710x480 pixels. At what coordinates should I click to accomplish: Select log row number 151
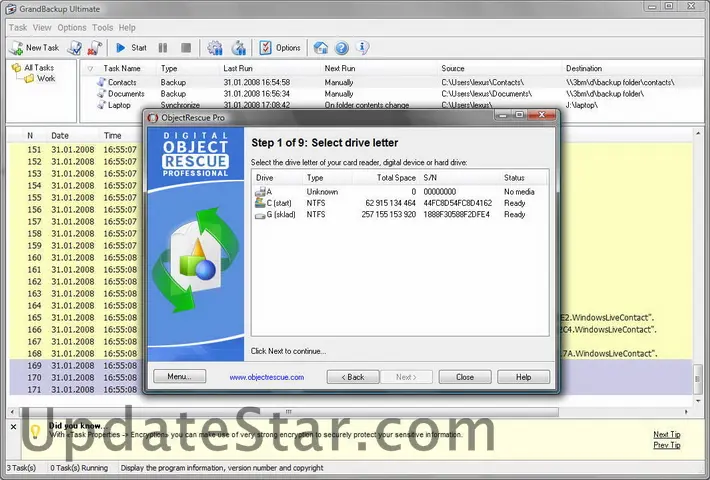coord(351,149)
